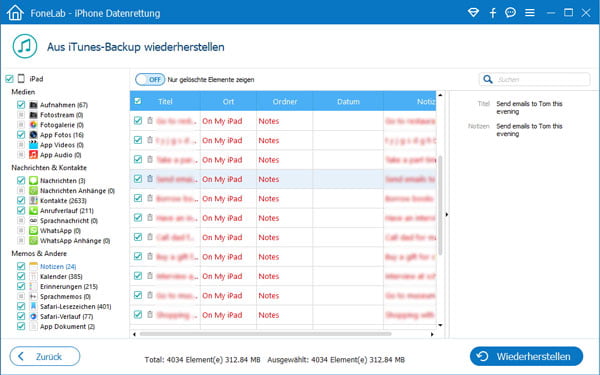Viewport: 600px width, 375px height.
Task: Select the Safari-Verlauf category icon
Action: [33, 316]
